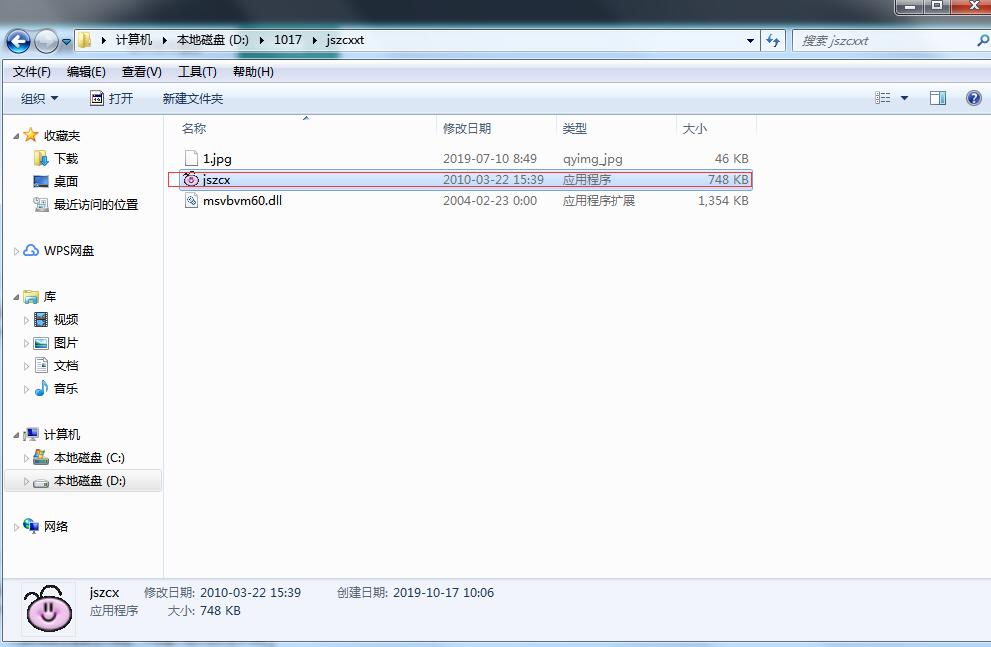Click the jszcx application icon in list

191,179
